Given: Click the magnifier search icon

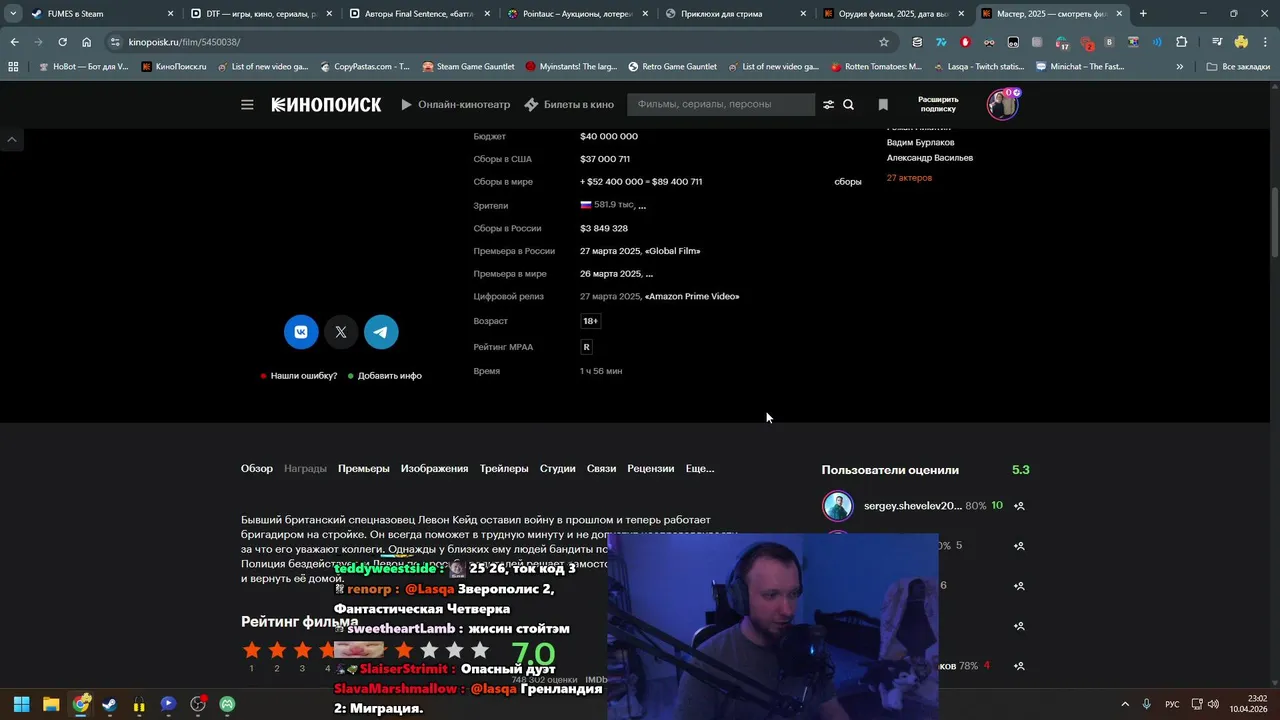Looking at the screenshot, I should [x=848, y=104].
